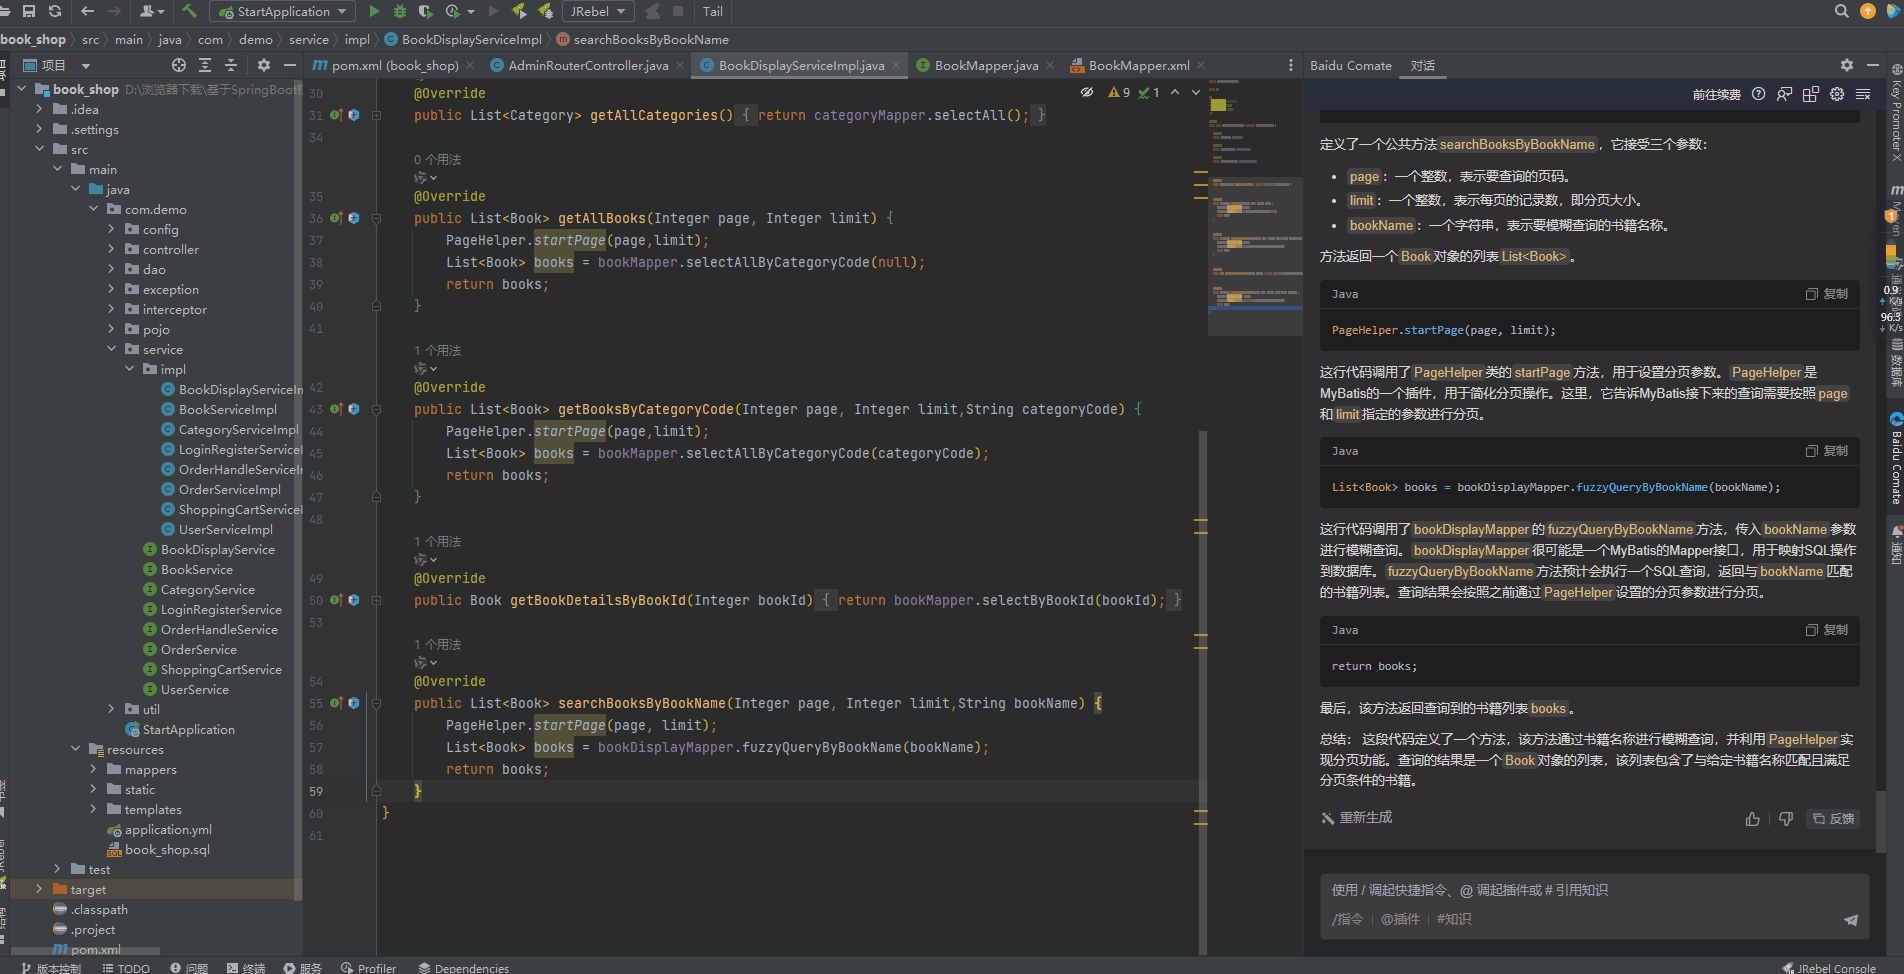Screen dimensions: 1904x974
Task: Open user account dropdown in toolbar
Action: (152, 11)
